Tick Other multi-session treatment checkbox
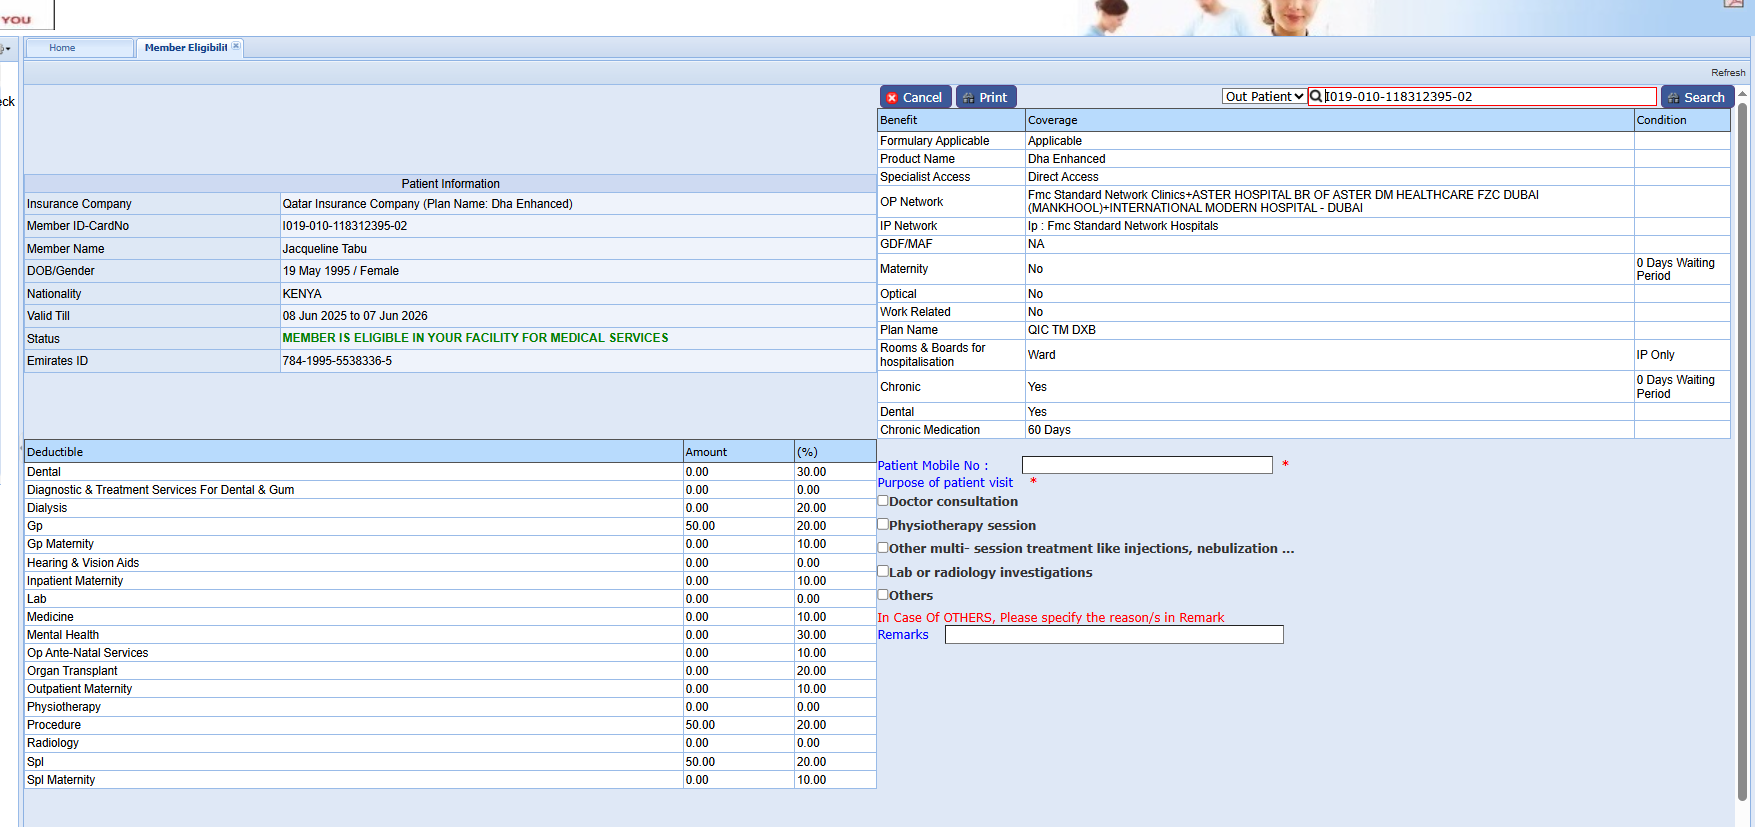 click(x=883, y=547)
